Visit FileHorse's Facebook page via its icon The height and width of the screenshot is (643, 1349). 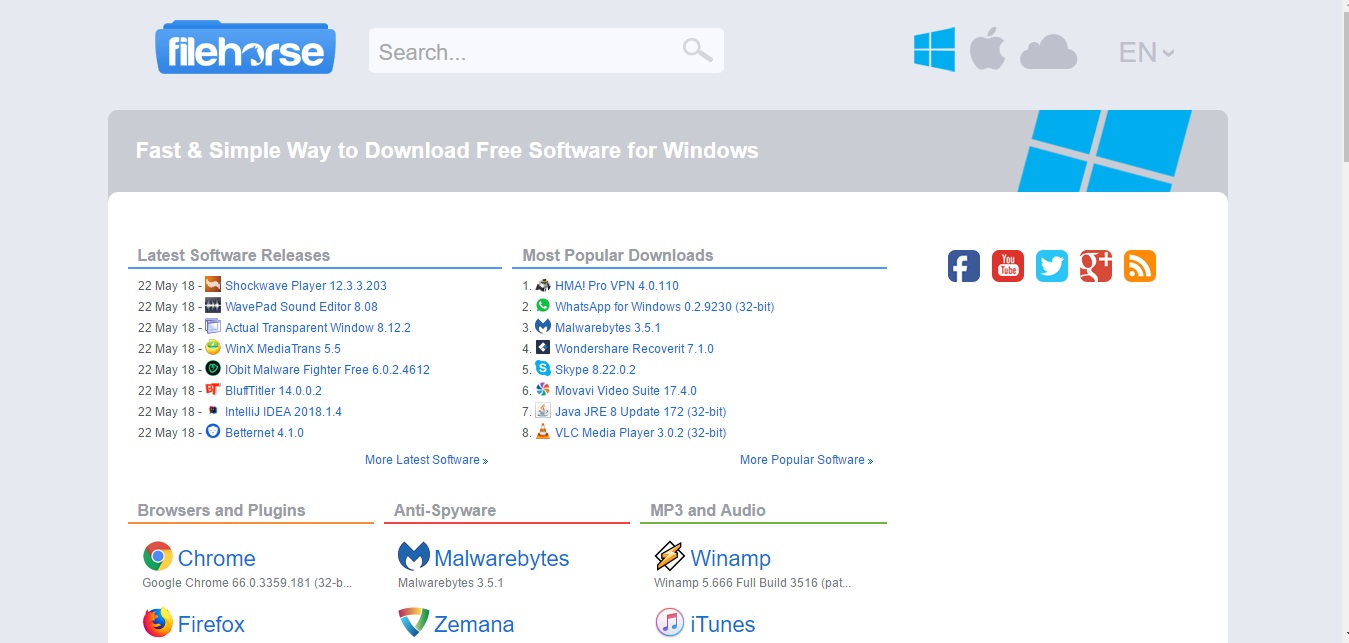(x=962, y=265)
